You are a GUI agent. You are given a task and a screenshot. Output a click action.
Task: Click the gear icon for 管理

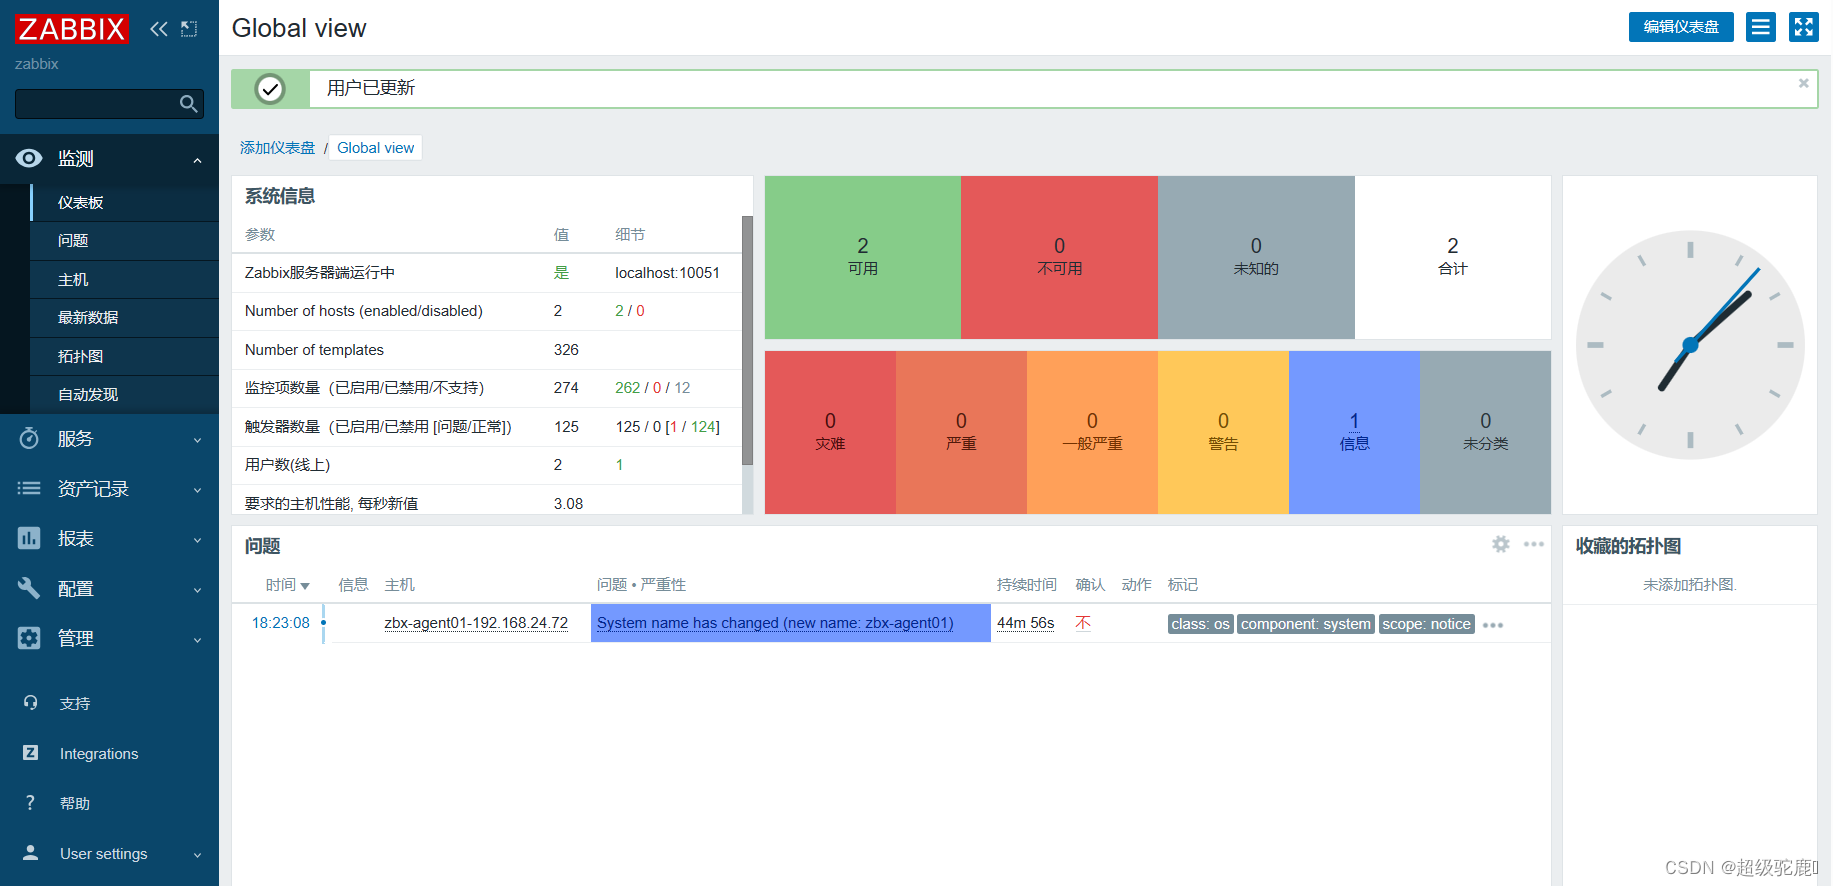coord(29,638)
